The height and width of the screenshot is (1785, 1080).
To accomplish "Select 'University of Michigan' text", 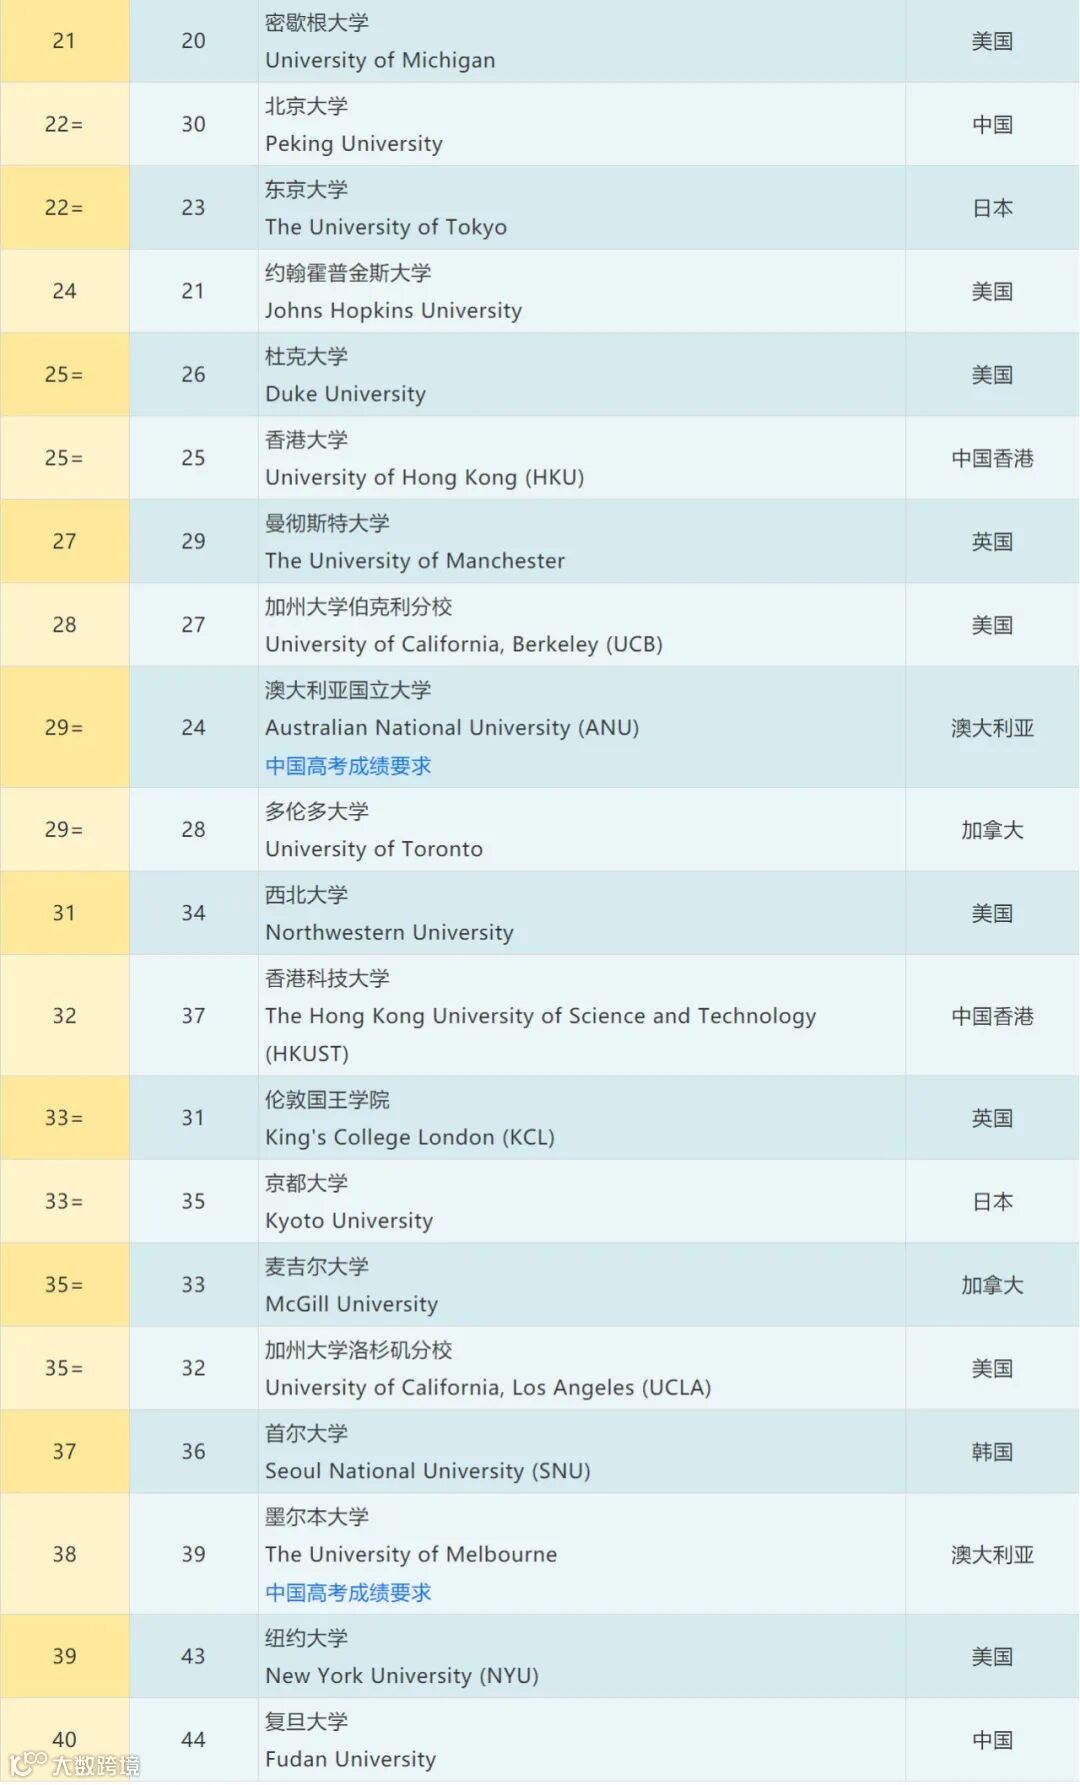I will point(380,60).
